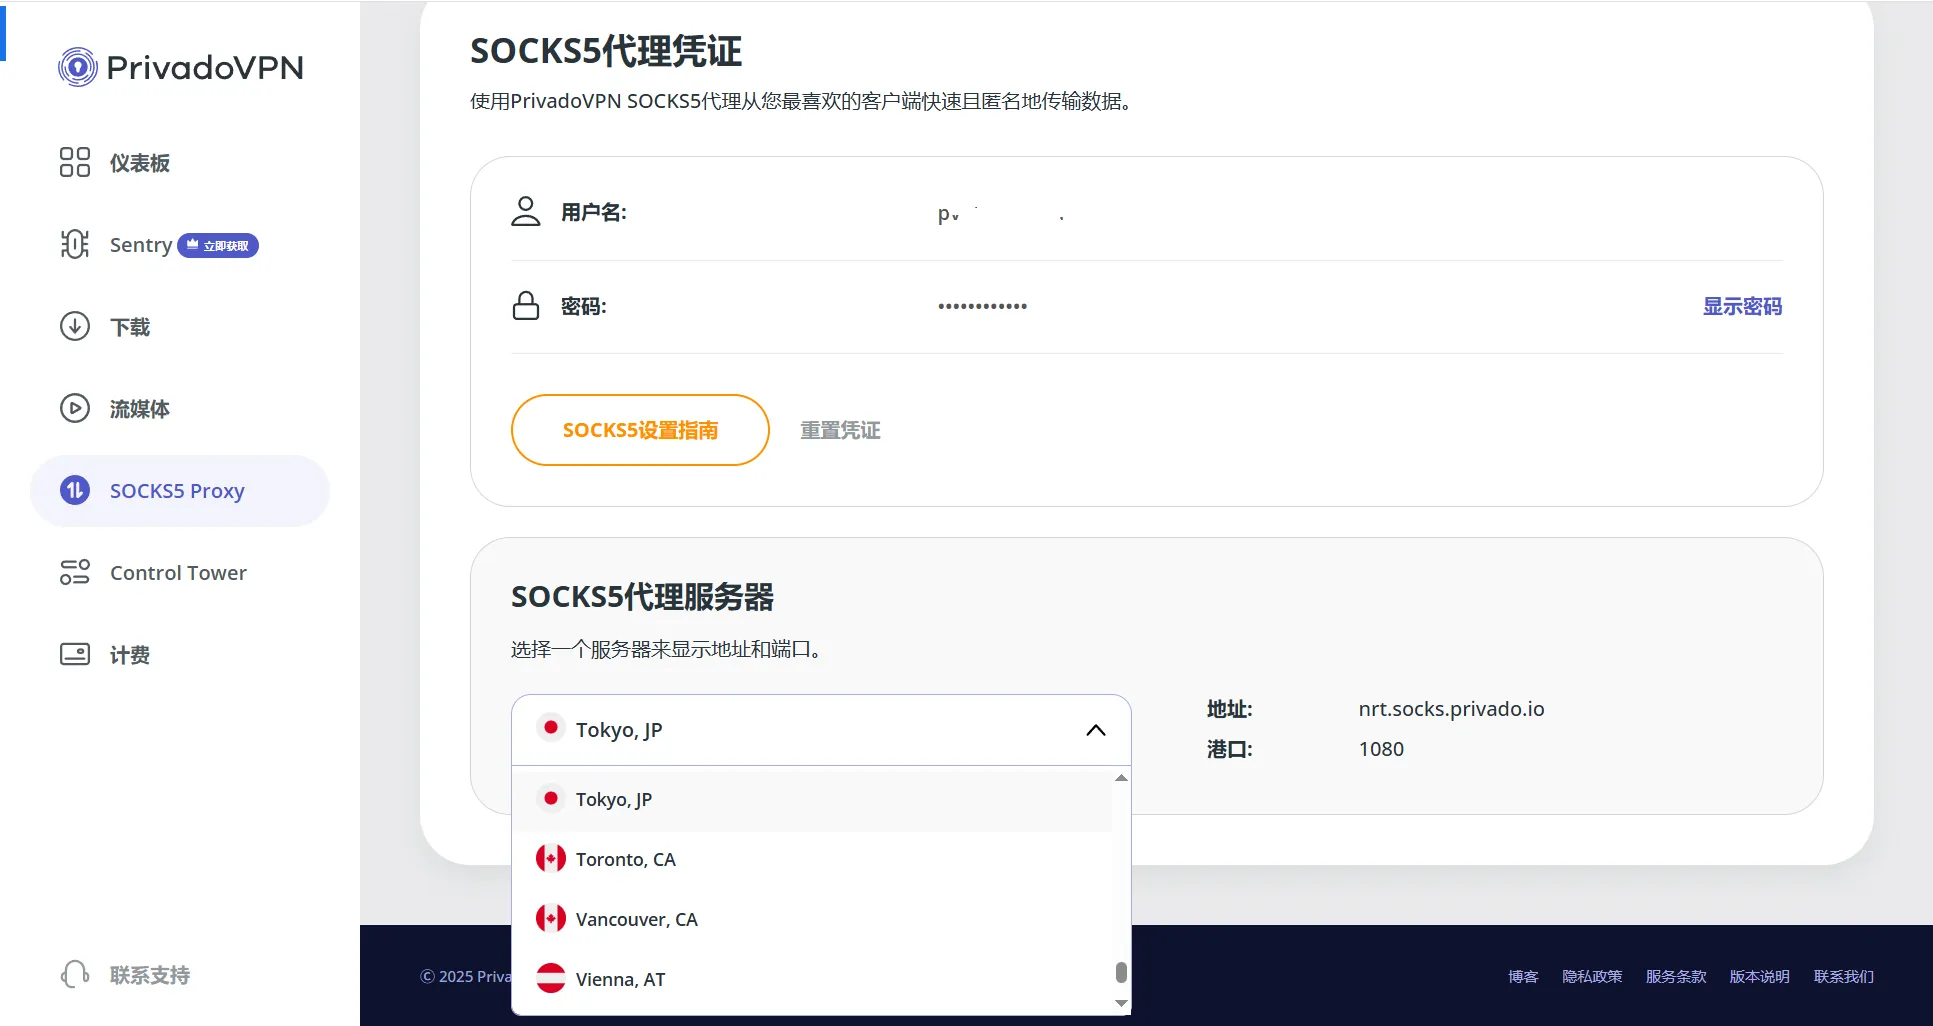Open the Sentry menu item
This screenshot has height=1026, width=1933.
(x=180, y=244)
